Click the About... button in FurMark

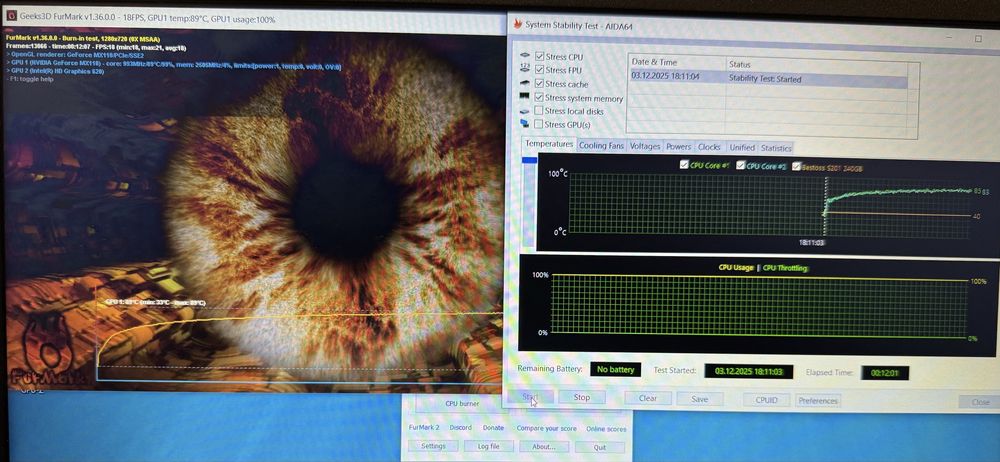point(544,447)
